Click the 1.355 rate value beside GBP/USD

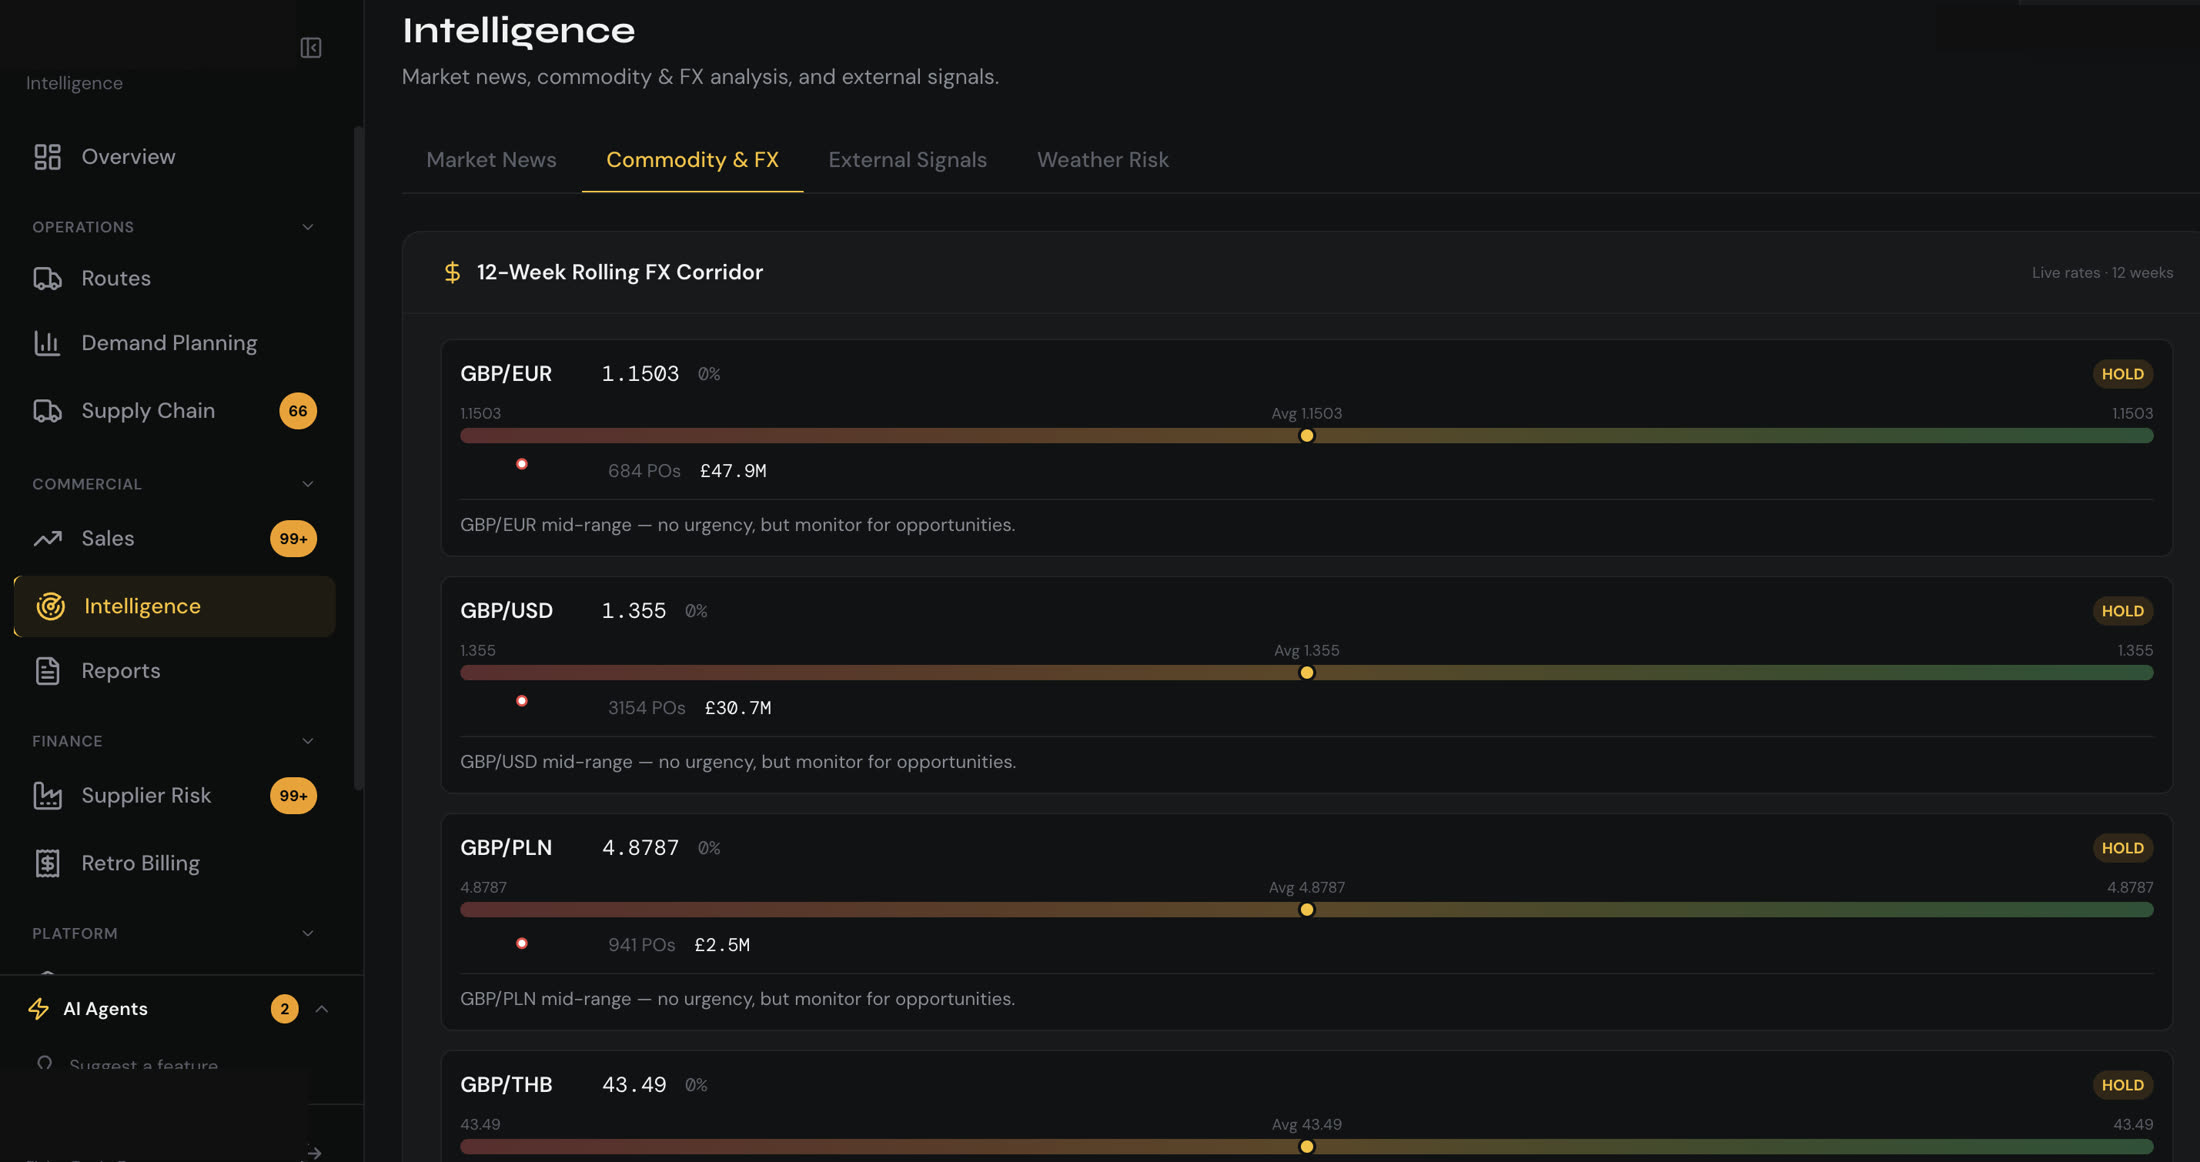pos(634,611)
